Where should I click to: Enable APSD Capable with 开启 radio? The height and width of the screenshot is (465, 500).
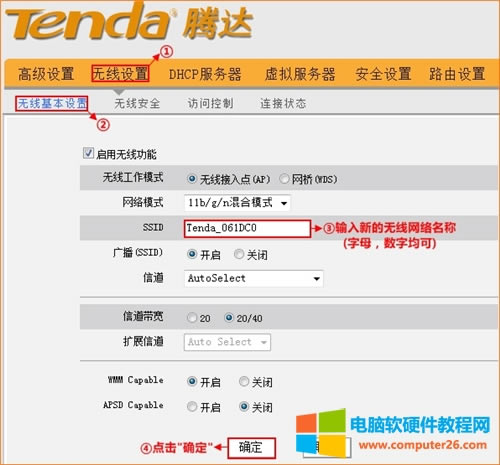tap(192, 406)
